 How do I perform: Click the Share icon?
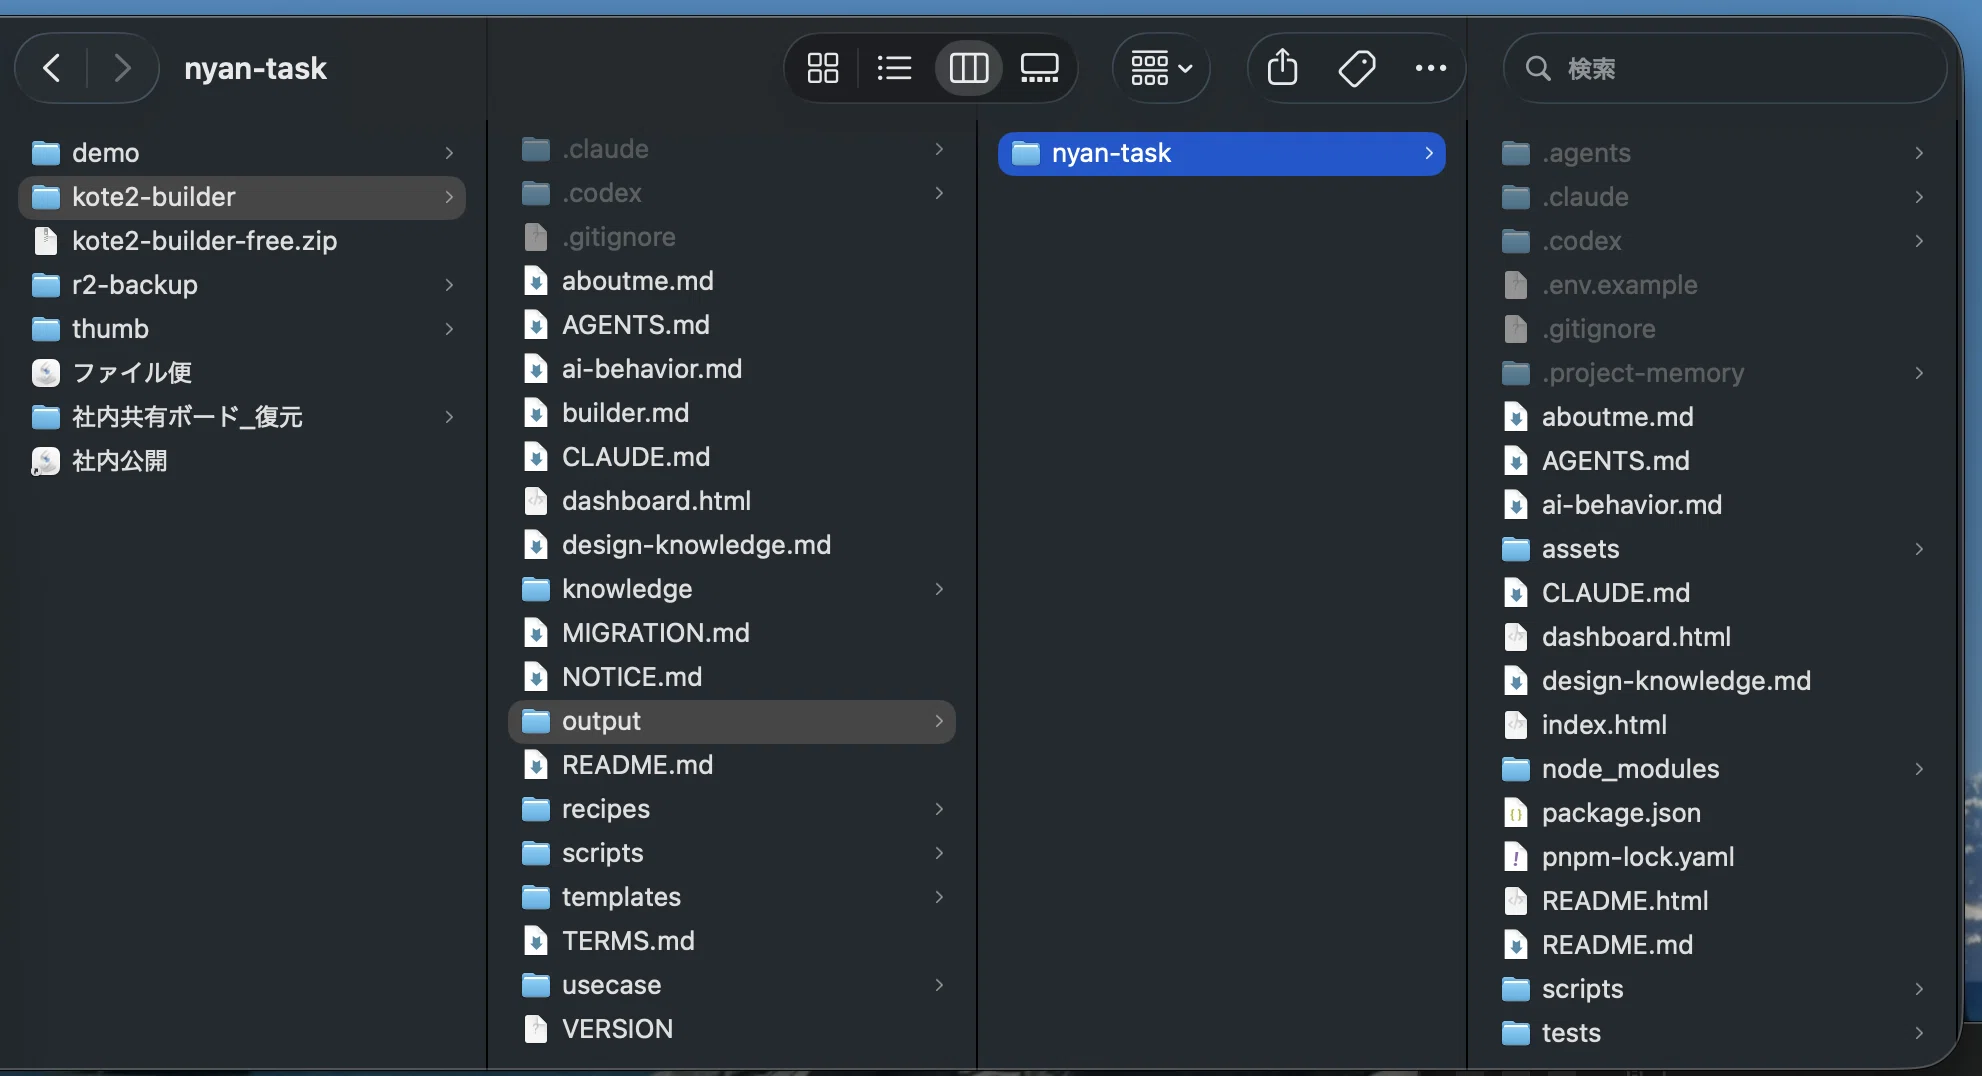(1282, 68)
